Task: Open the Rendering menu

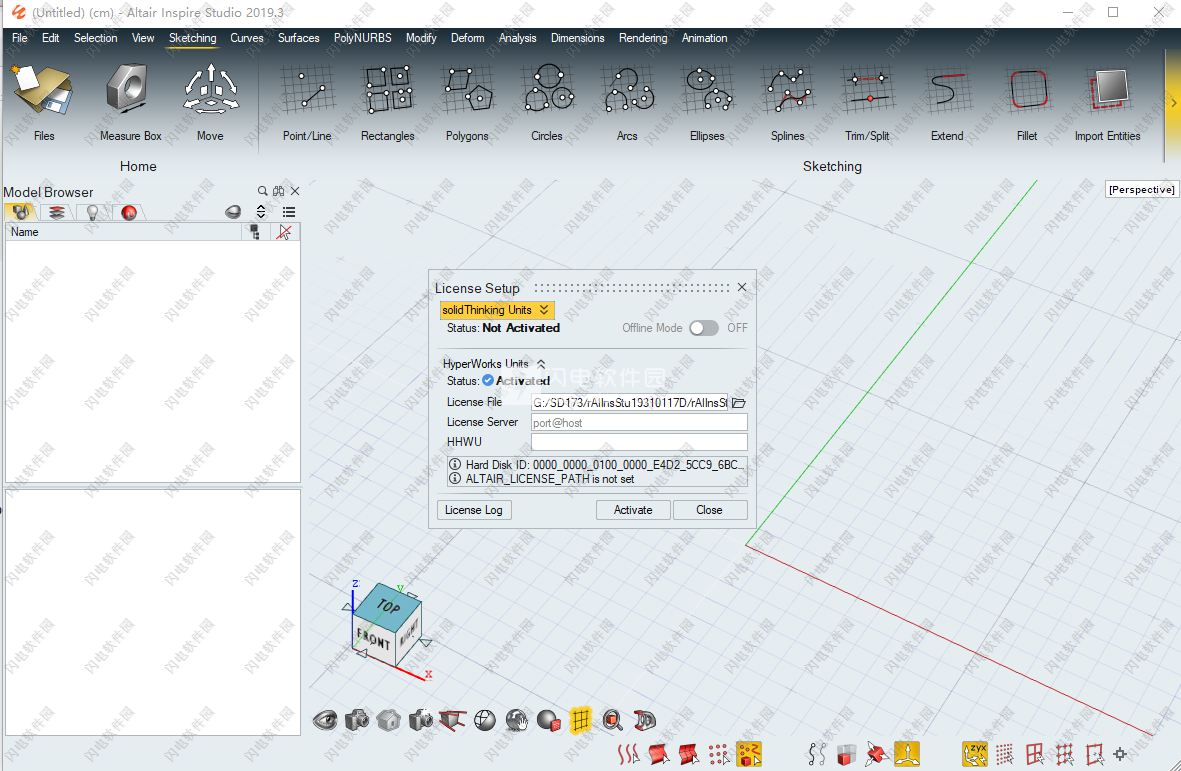Action: coord(643,38)
